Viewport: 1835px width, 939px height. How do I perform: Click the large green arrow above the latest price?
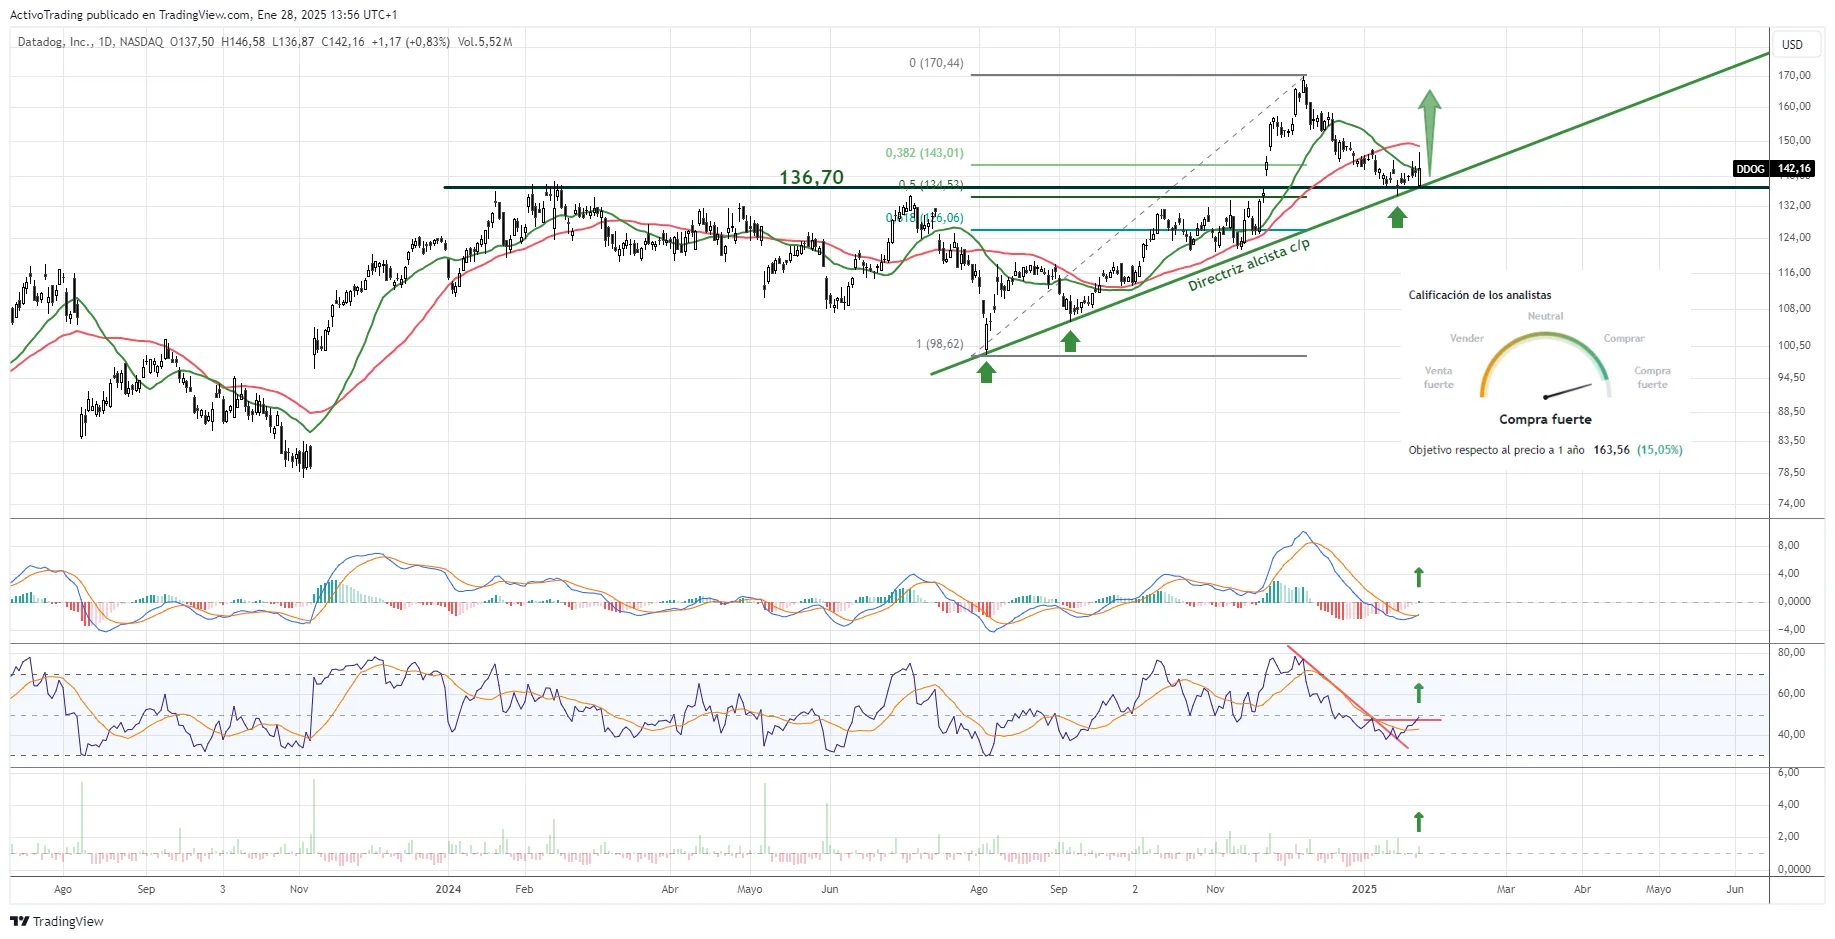click(1429, 130)
